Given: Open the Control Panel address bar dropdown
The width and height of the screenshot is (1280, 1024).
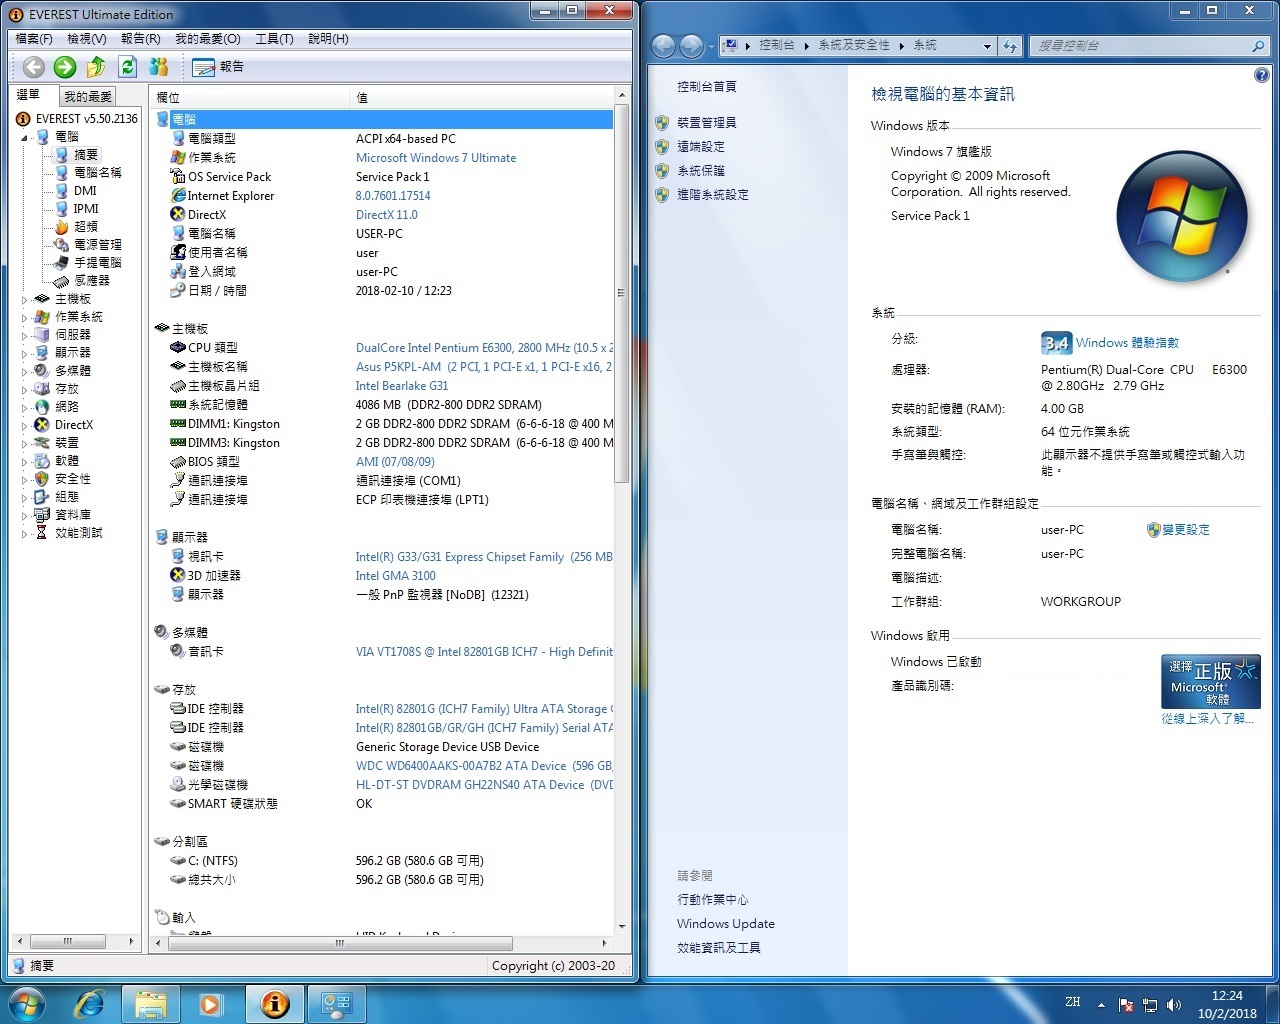Looking at the screenshot, I should pos(987,46).
